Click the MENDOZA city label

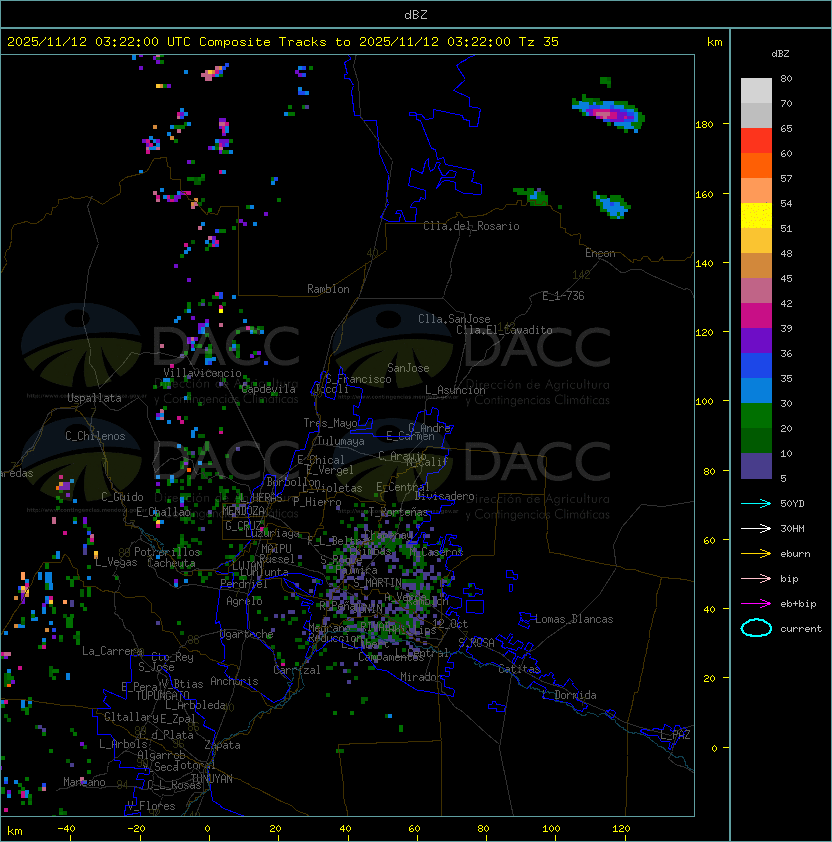point(243,510)
